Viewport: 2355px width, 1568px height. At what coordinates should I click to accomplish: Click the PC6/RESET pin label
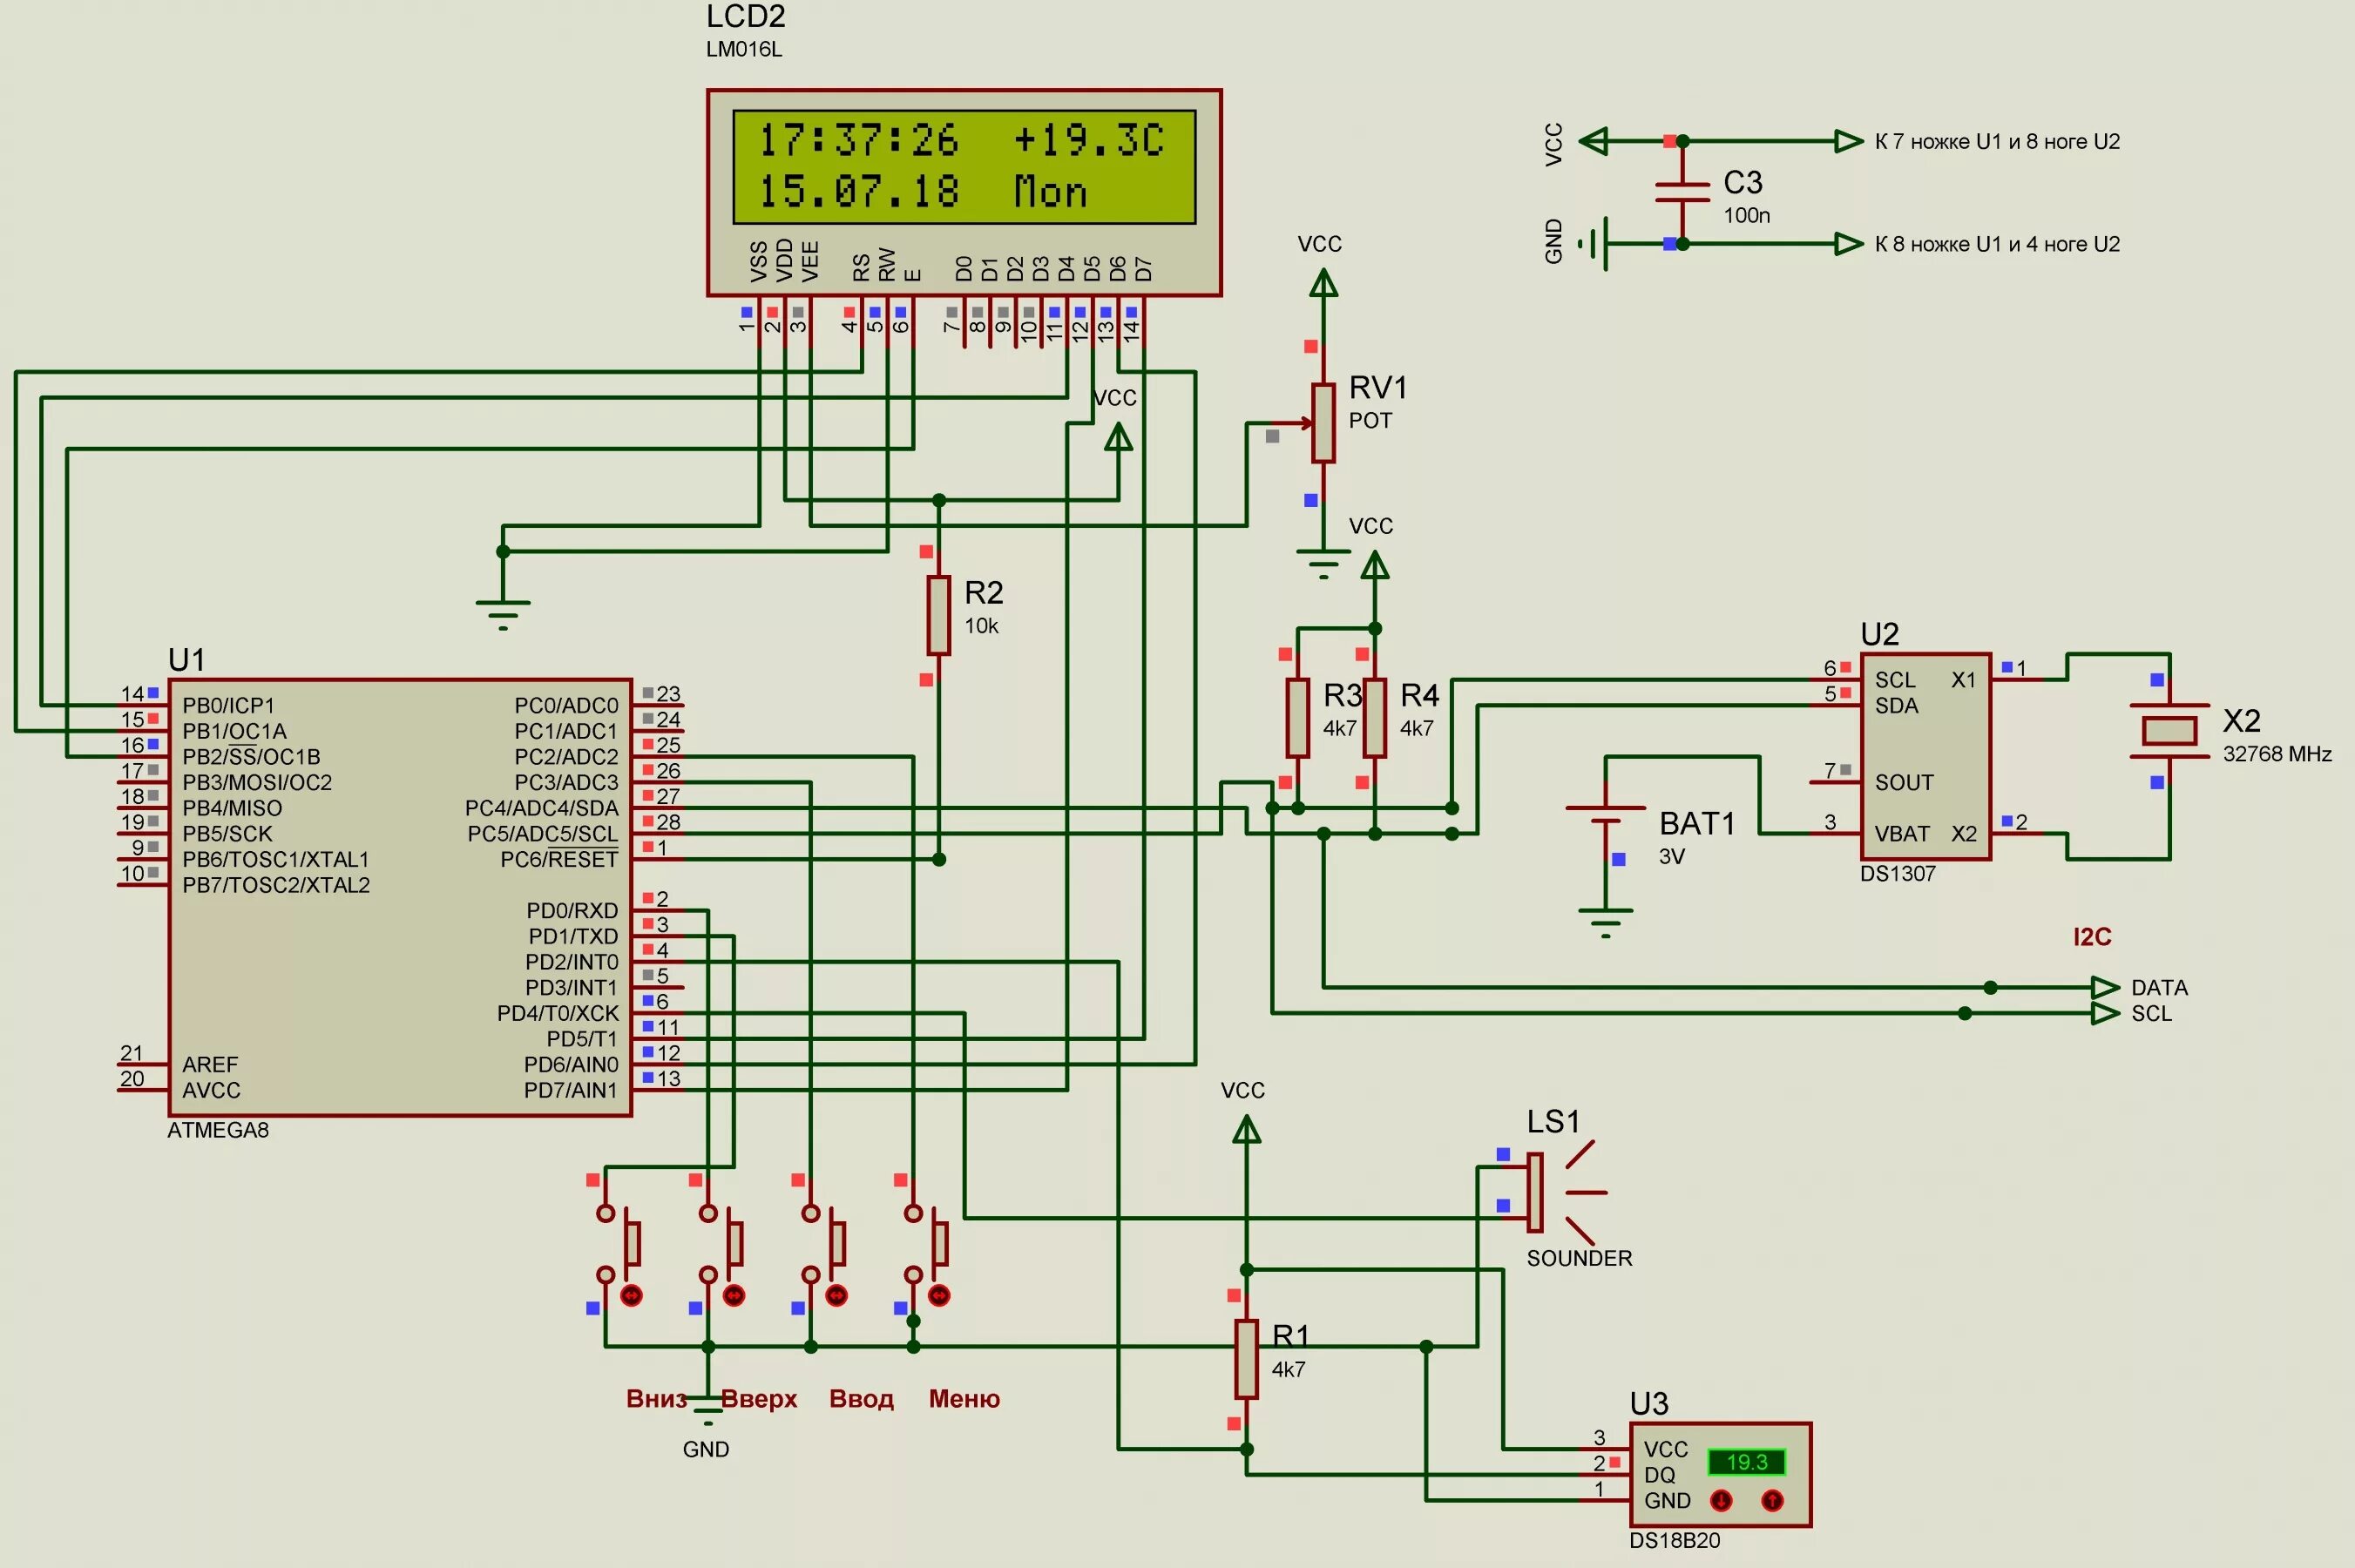point(559,860)
